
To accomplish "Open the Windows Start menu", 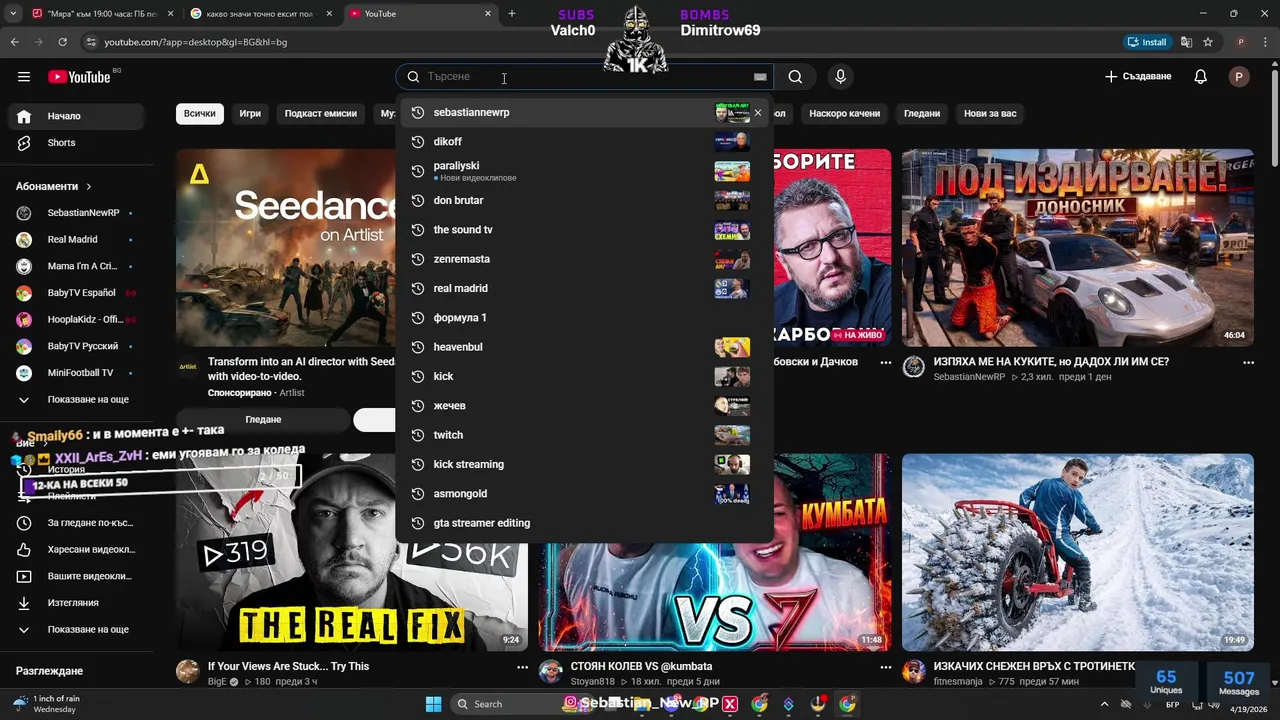I will (433, 704).
